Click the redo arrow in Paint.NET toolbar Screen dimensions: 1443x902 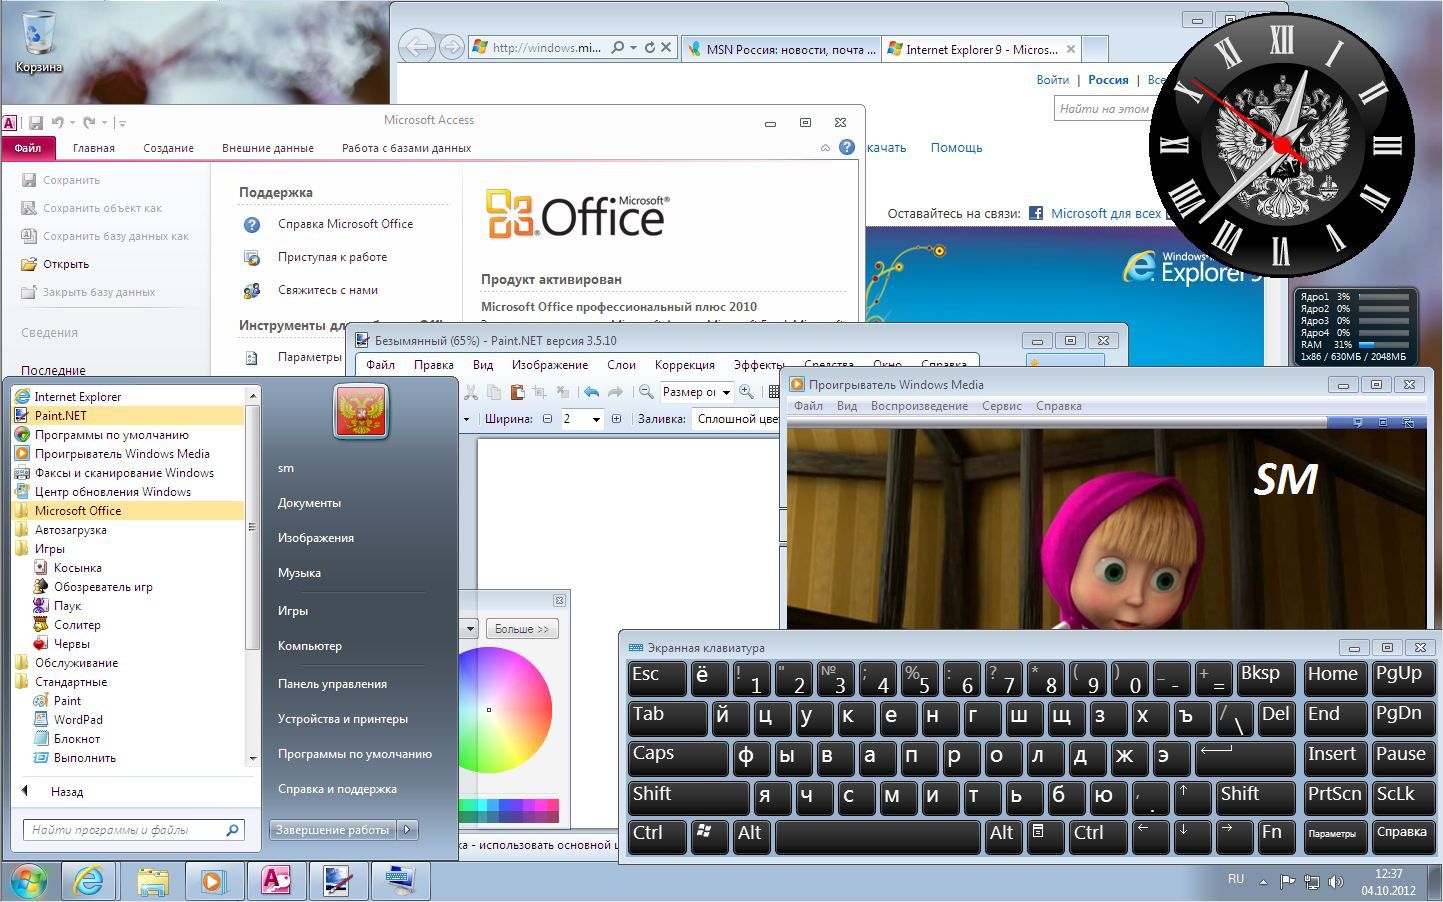(x=615, y=392)
